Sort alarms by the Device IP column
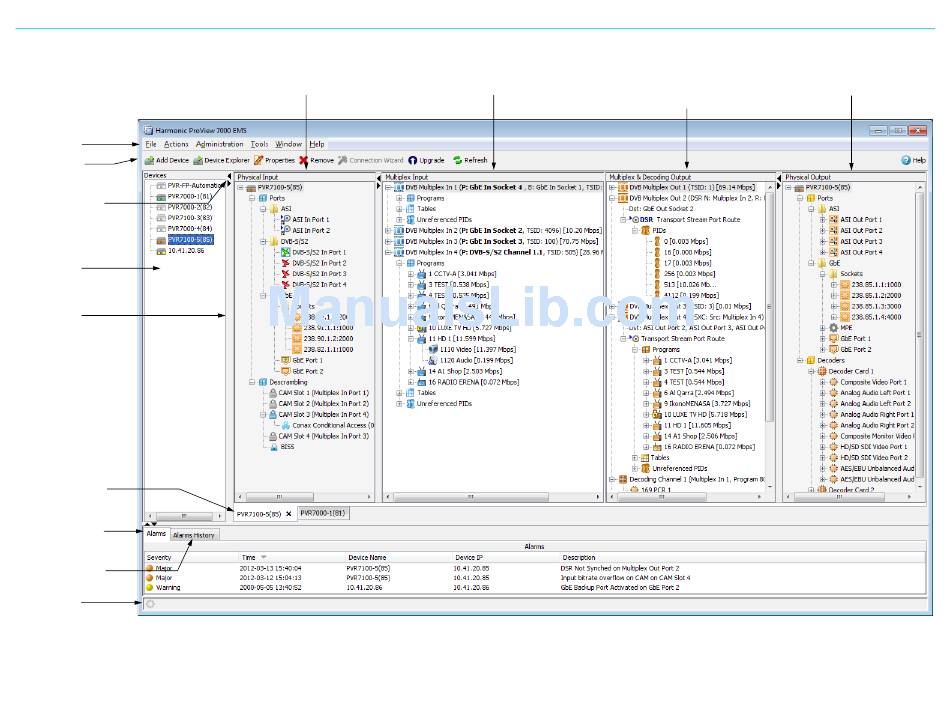Viewport: 950px width, 721px height. coord(505,557)
